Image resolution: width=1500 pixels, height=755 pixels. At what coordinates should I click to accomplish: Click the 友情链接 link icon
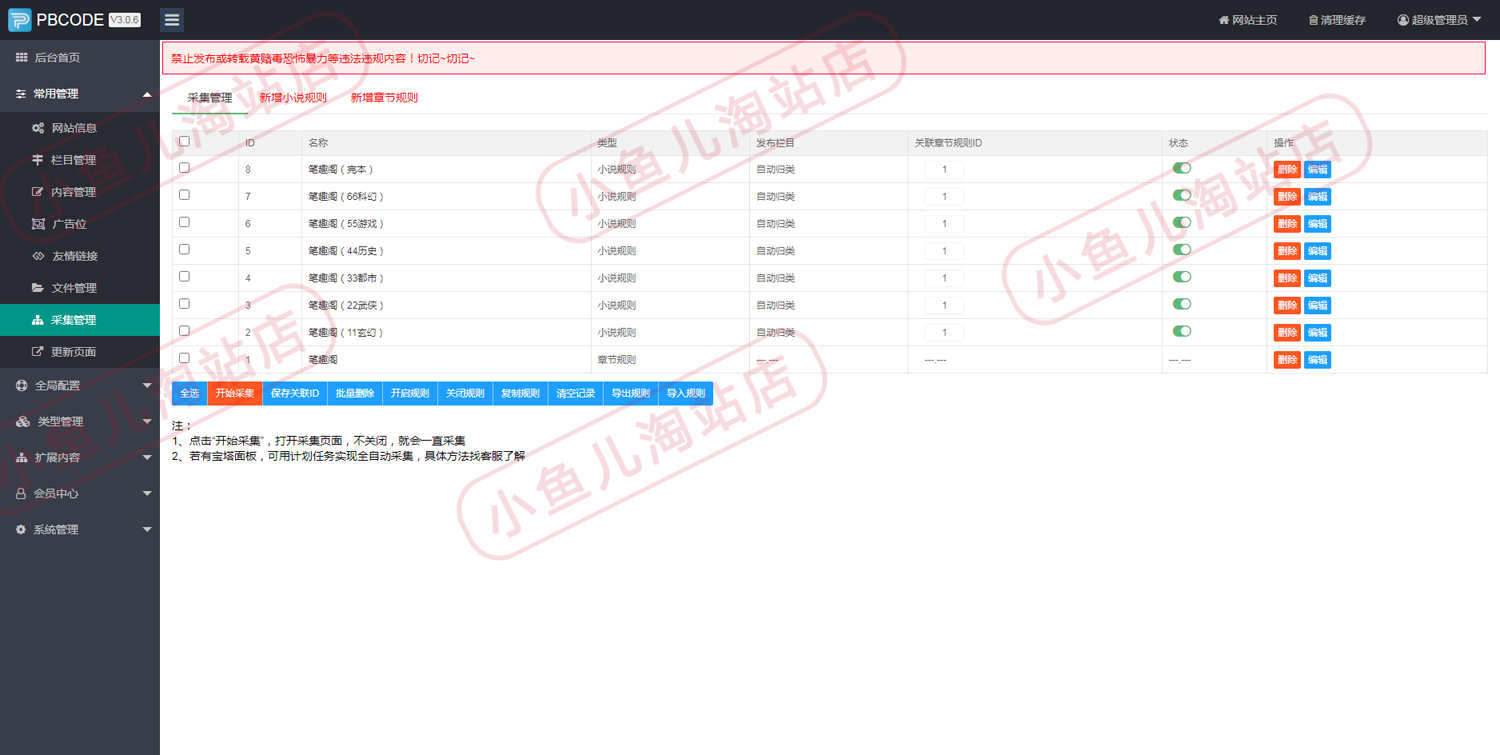38,256
